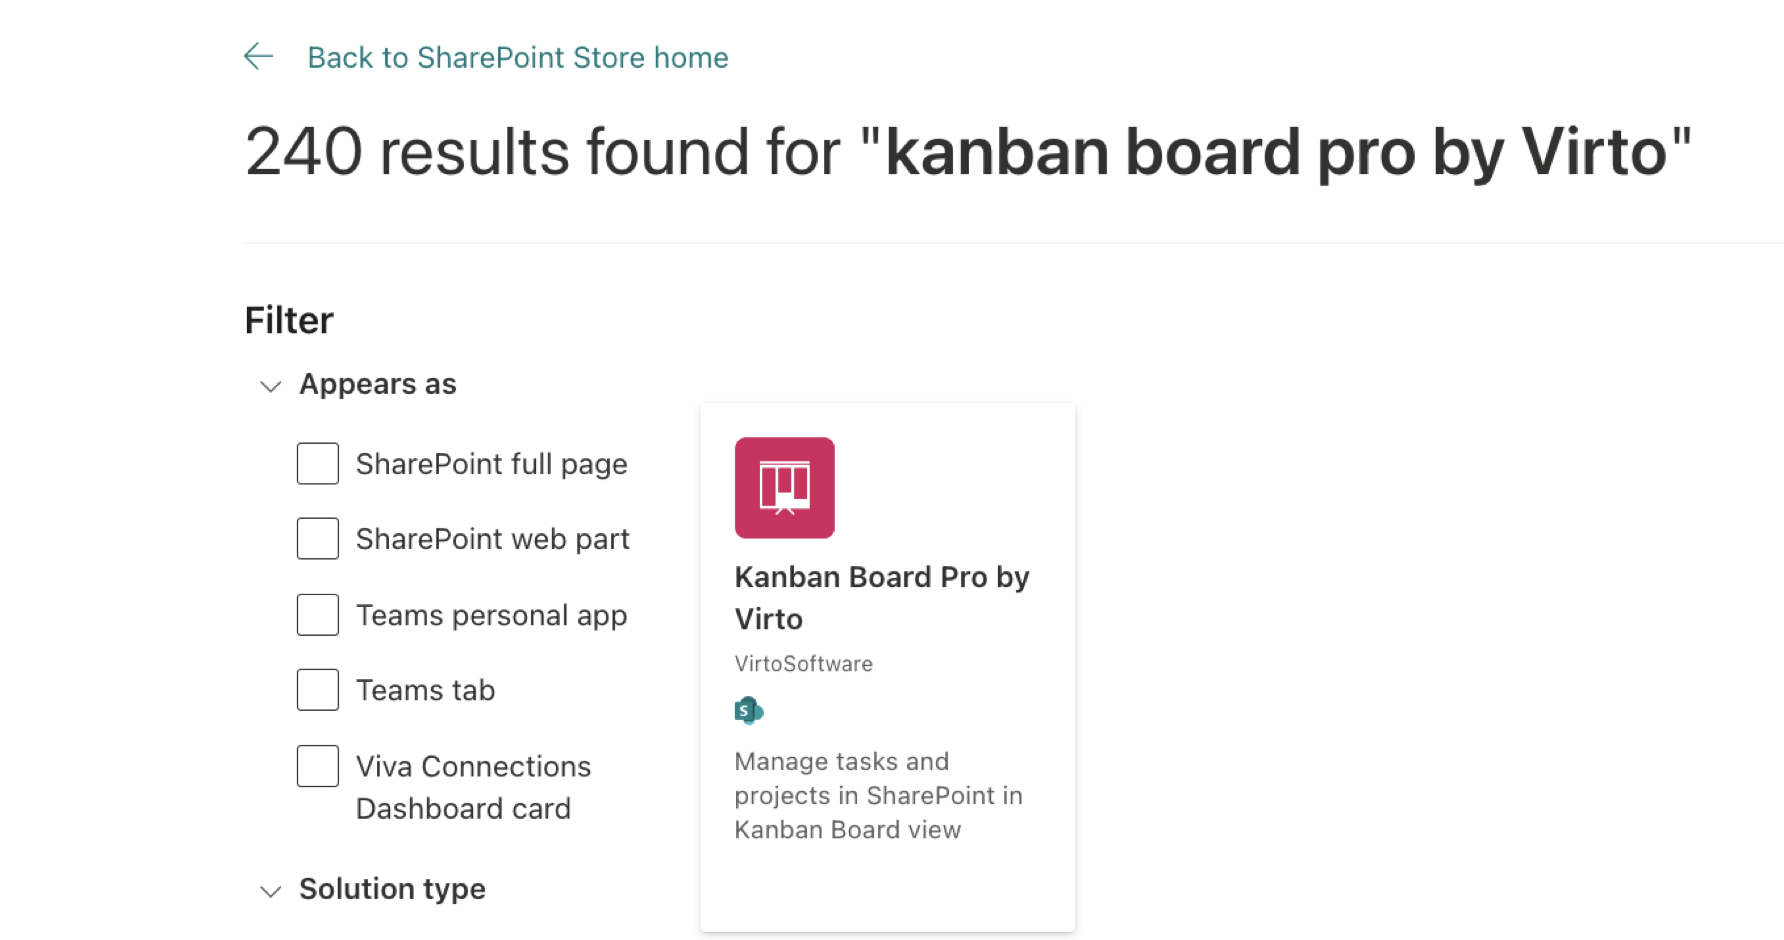Open the Kanban Board Pro app card

click(887, 665)
